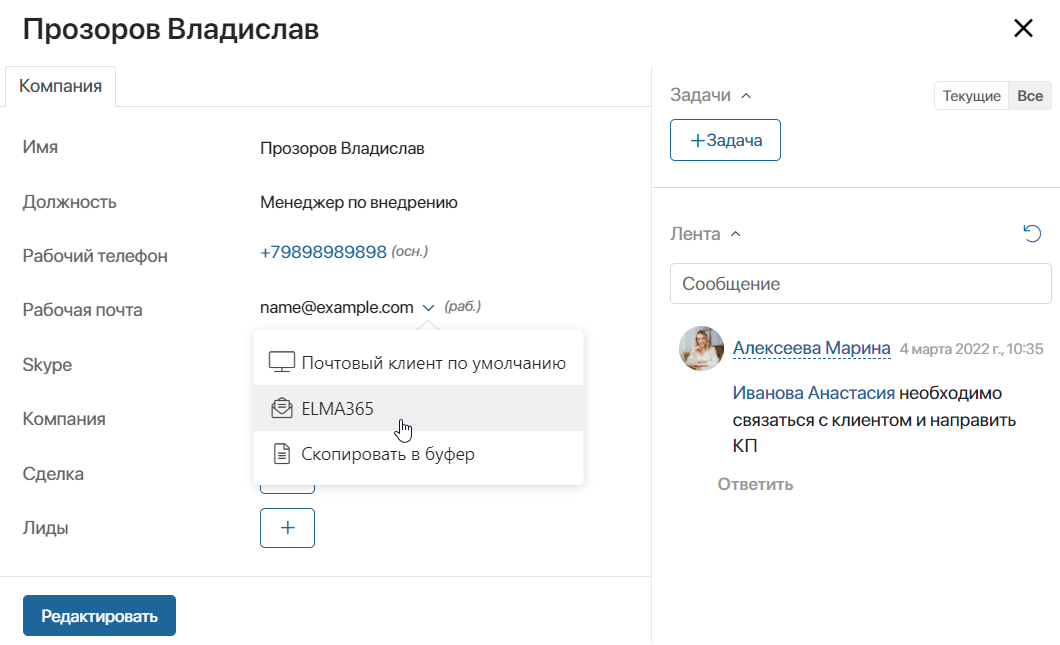Add a lead with the Лиды plus button
Viewport: 1060px width, 645px height.
pos(287,528)
